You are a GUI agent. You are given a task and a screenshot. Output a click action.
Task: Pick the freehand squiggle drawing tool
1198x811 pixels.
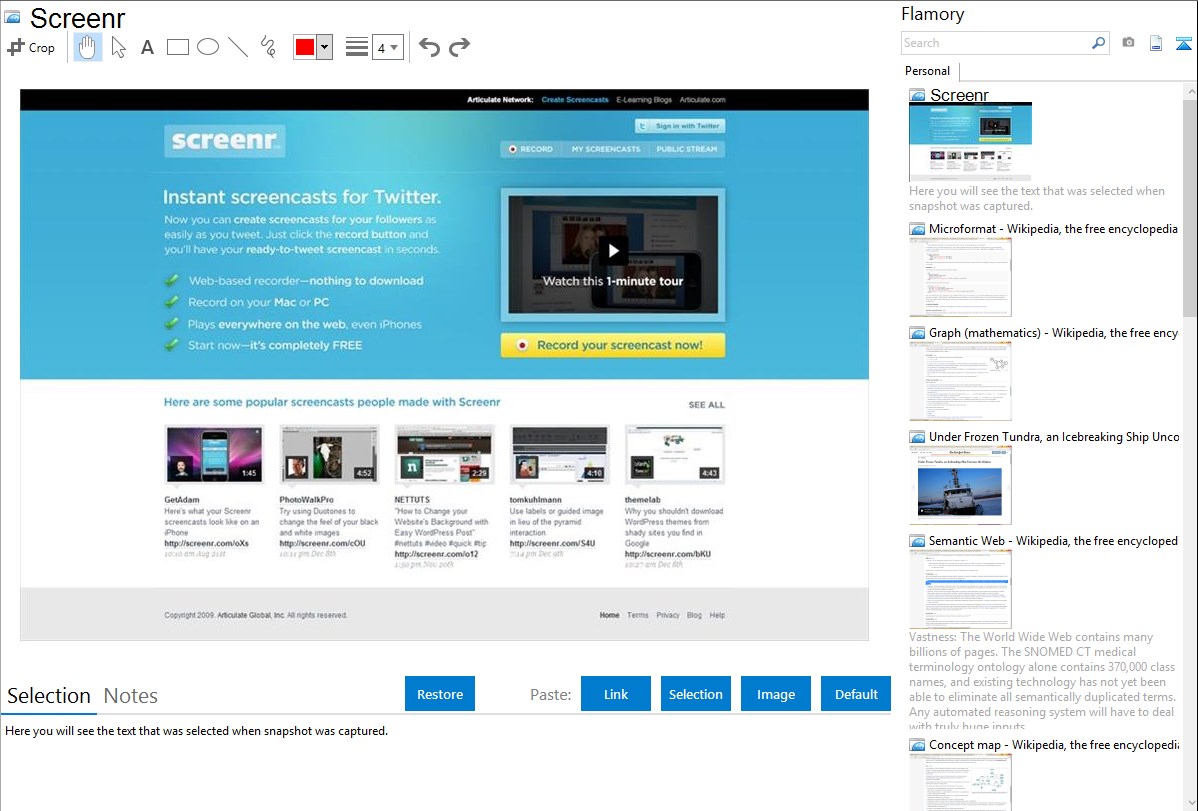pyautogui.click(x=267, y=47)
